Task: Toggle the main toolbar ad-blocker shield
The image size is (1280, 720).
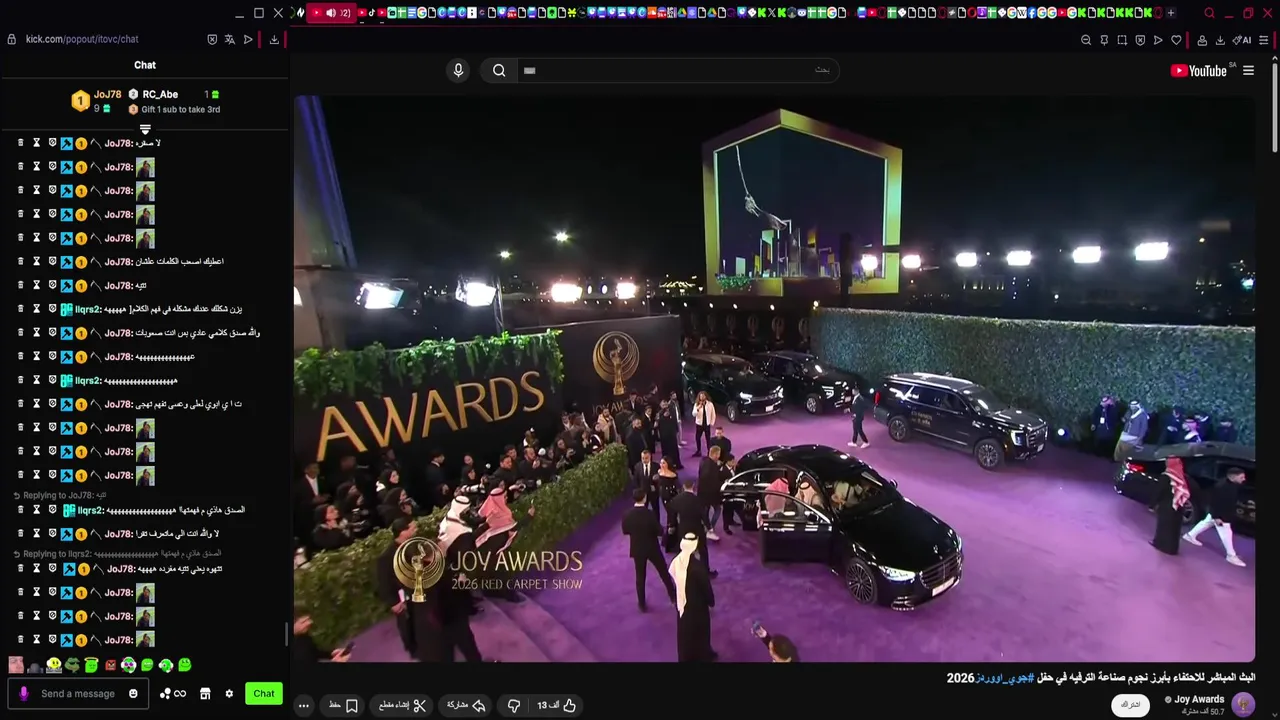Action: 1140,40
